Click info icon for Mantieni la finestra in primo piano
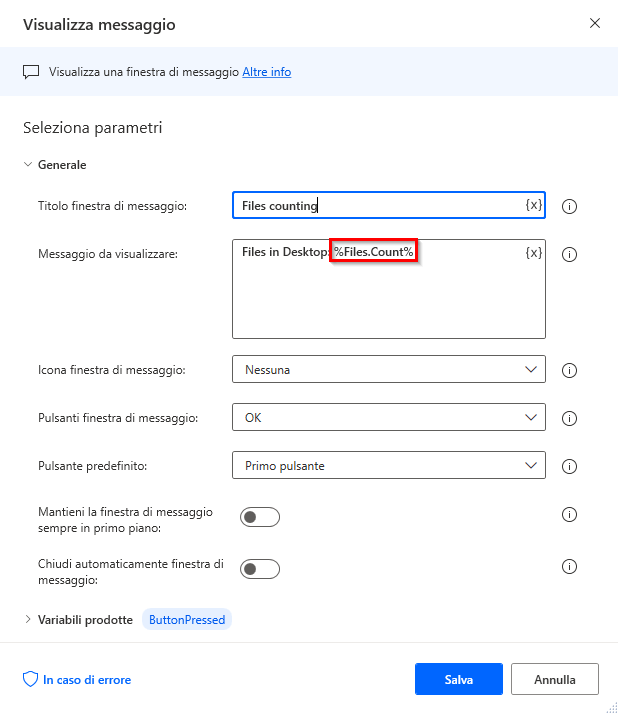The width and height of the screenshot is (618, 714). click(570, 515)
